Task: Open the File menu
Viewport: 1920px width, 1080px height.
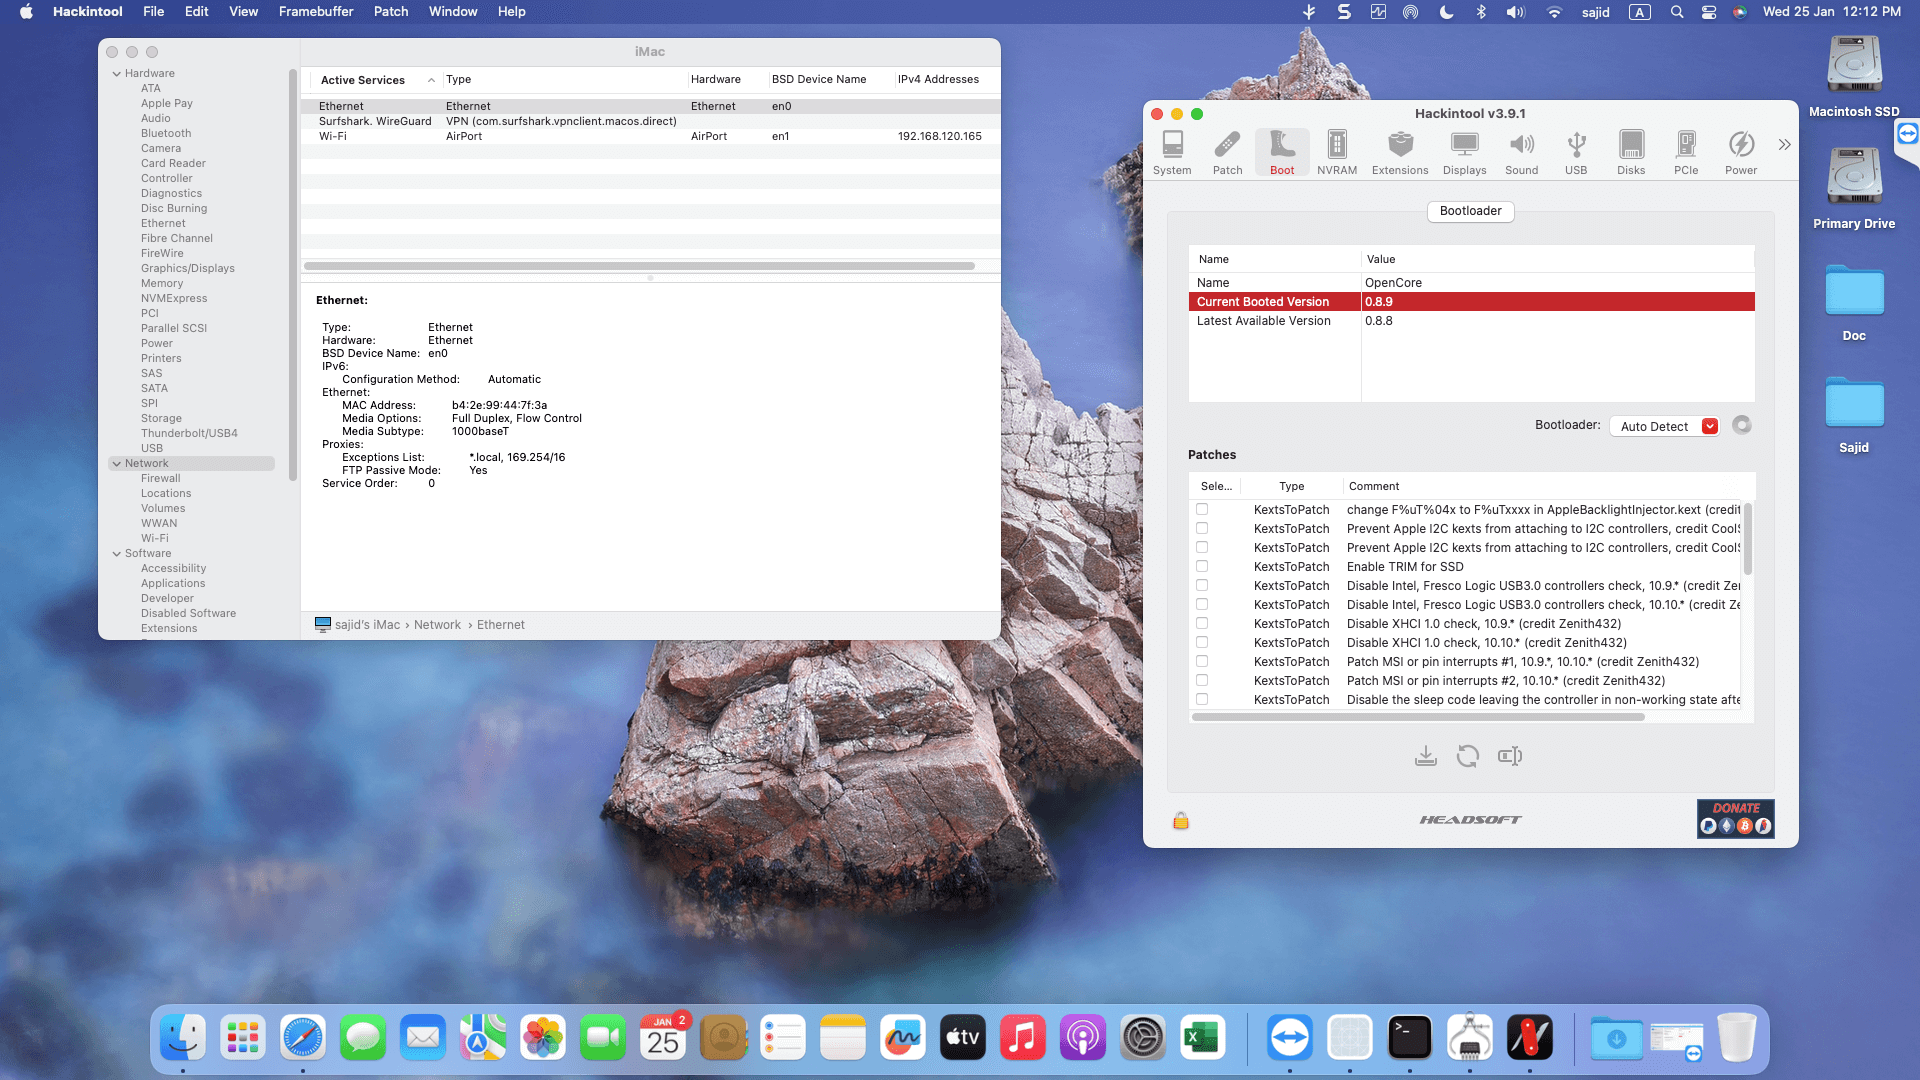Action: click(153, 12)
